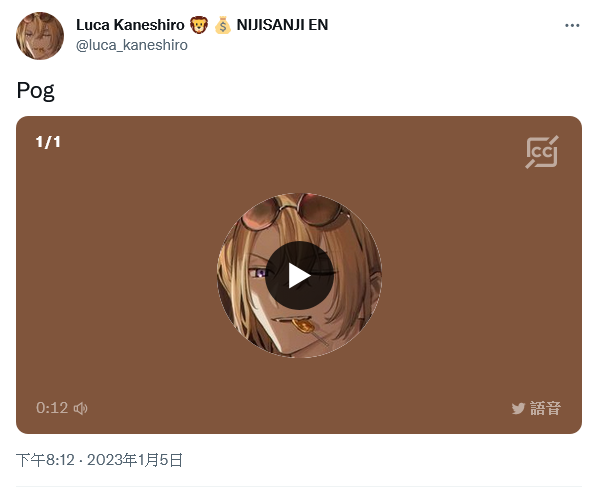Click the 2023年1月5日 date text
This screenshot has width=598, height=487.
(x=135, y=460)
